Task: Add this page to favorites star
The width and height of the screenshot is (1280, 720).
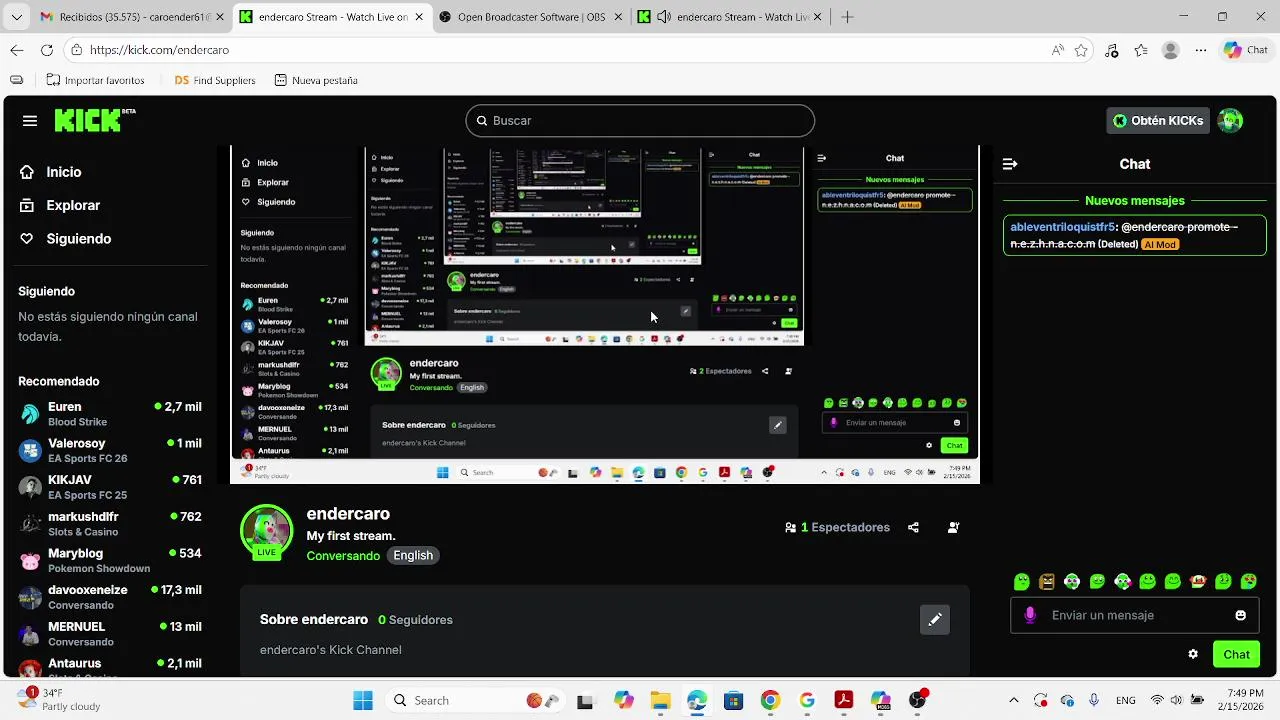Action: [1081, 50]
